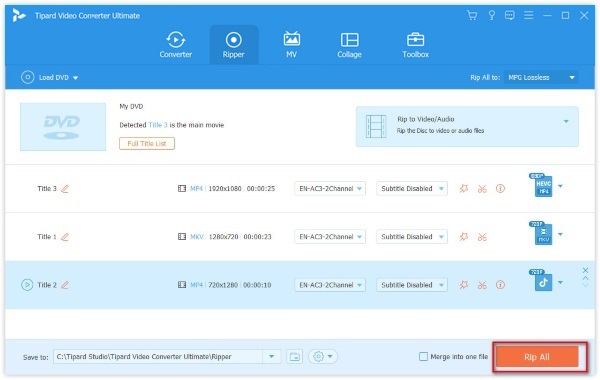The height and width of the screenshot is (380, 600).
Task: Open Title 1 subtitle dropdown
Action: tap(412, 237)
